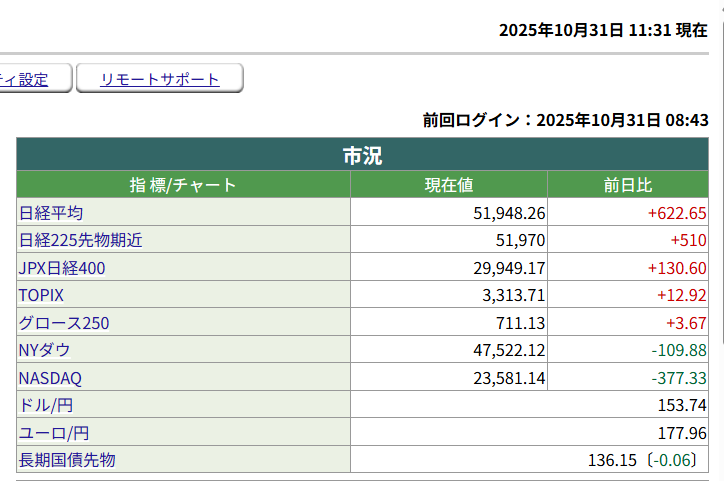Open the 日経平均 chart link
This screenshot has width=724, height=481.
(51, 213)
